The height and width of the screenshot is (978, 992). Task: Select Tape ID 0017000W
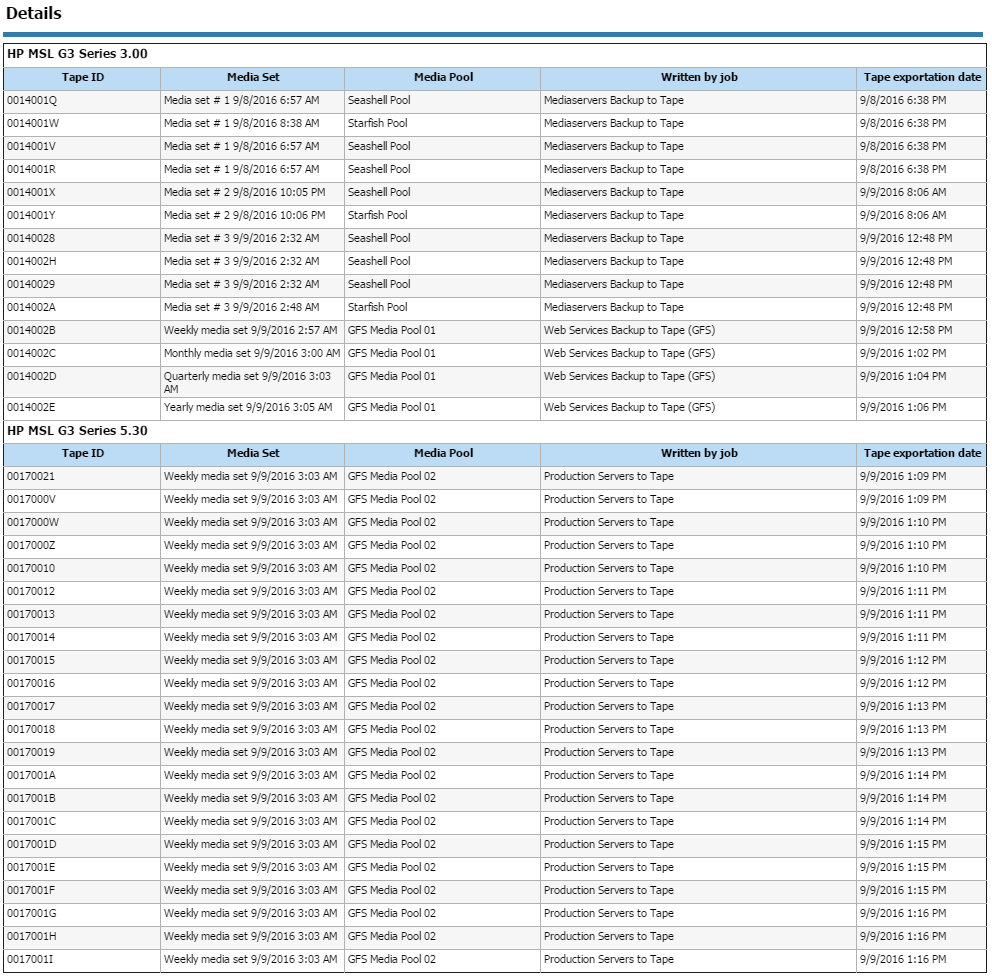tap(82, 523)
